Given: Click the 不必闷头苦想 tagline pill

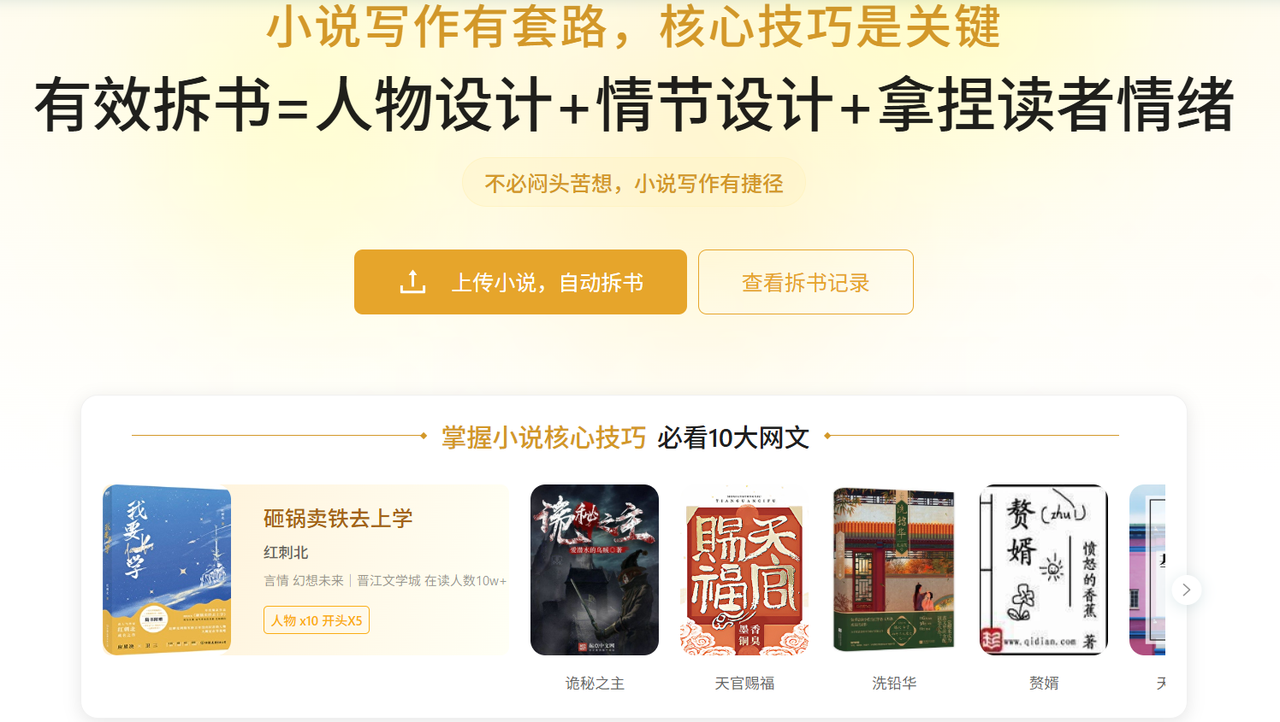Looking at the screenshot, I should tap(633, 183).
